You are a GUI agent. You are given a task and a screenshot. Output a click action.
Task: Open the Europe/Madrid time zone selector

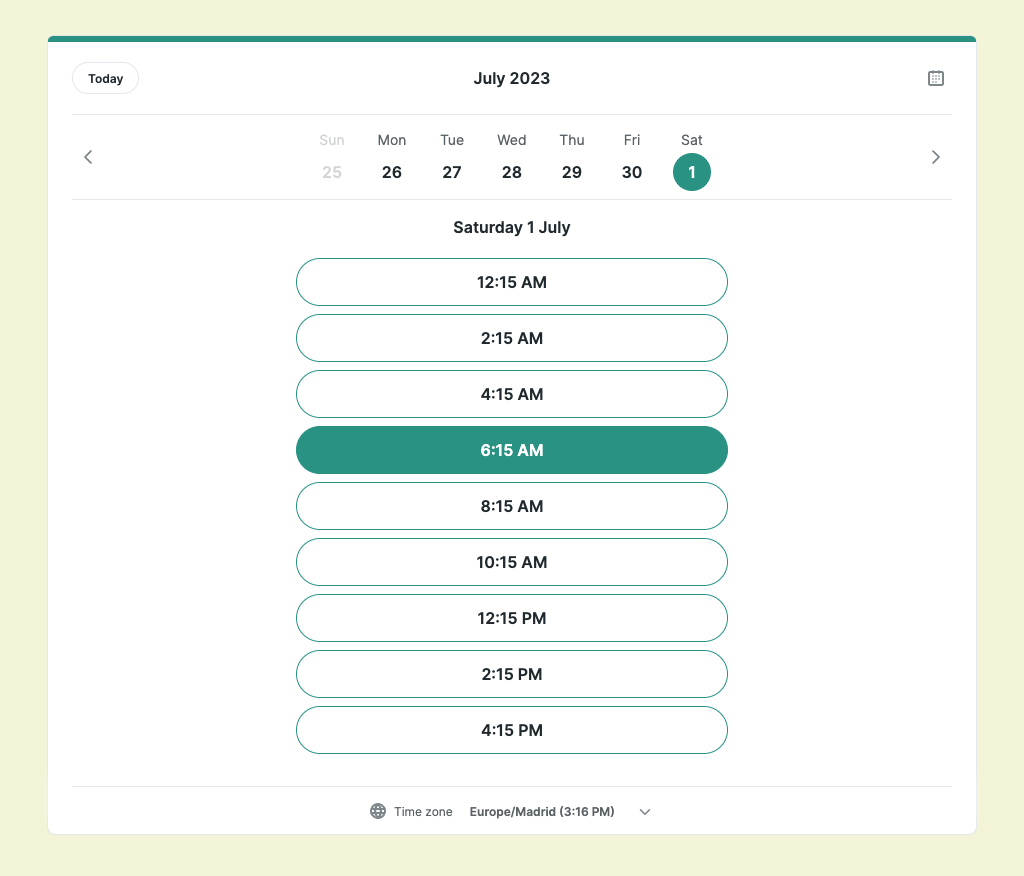click(x=542, y=811)
